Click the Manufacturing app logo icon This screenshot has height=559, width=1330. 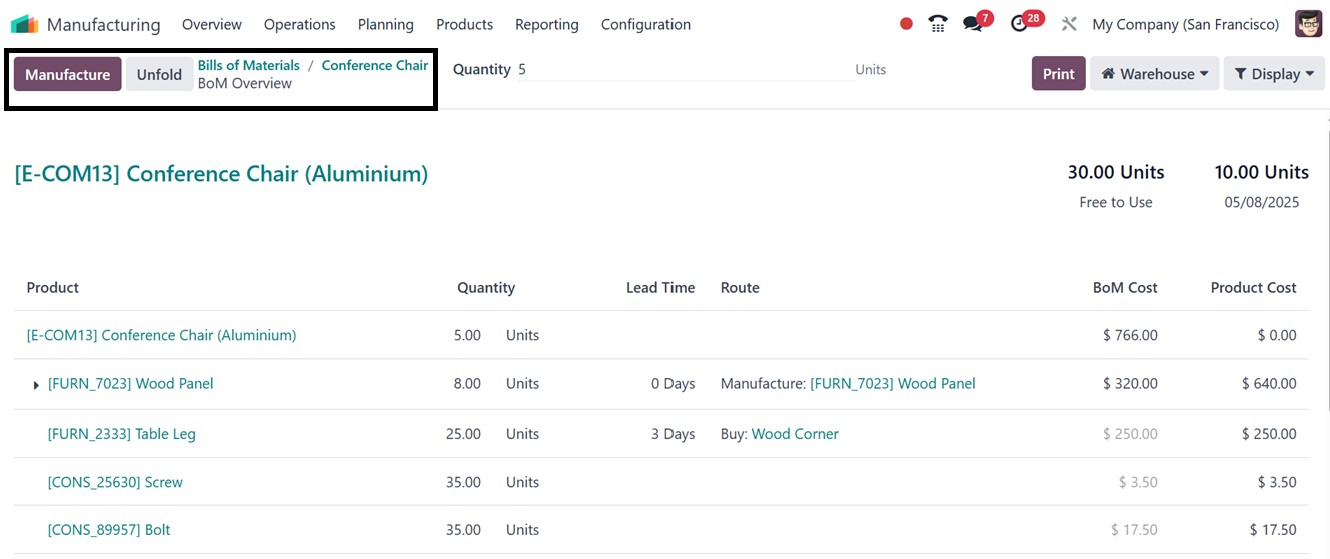click(25, 24)
